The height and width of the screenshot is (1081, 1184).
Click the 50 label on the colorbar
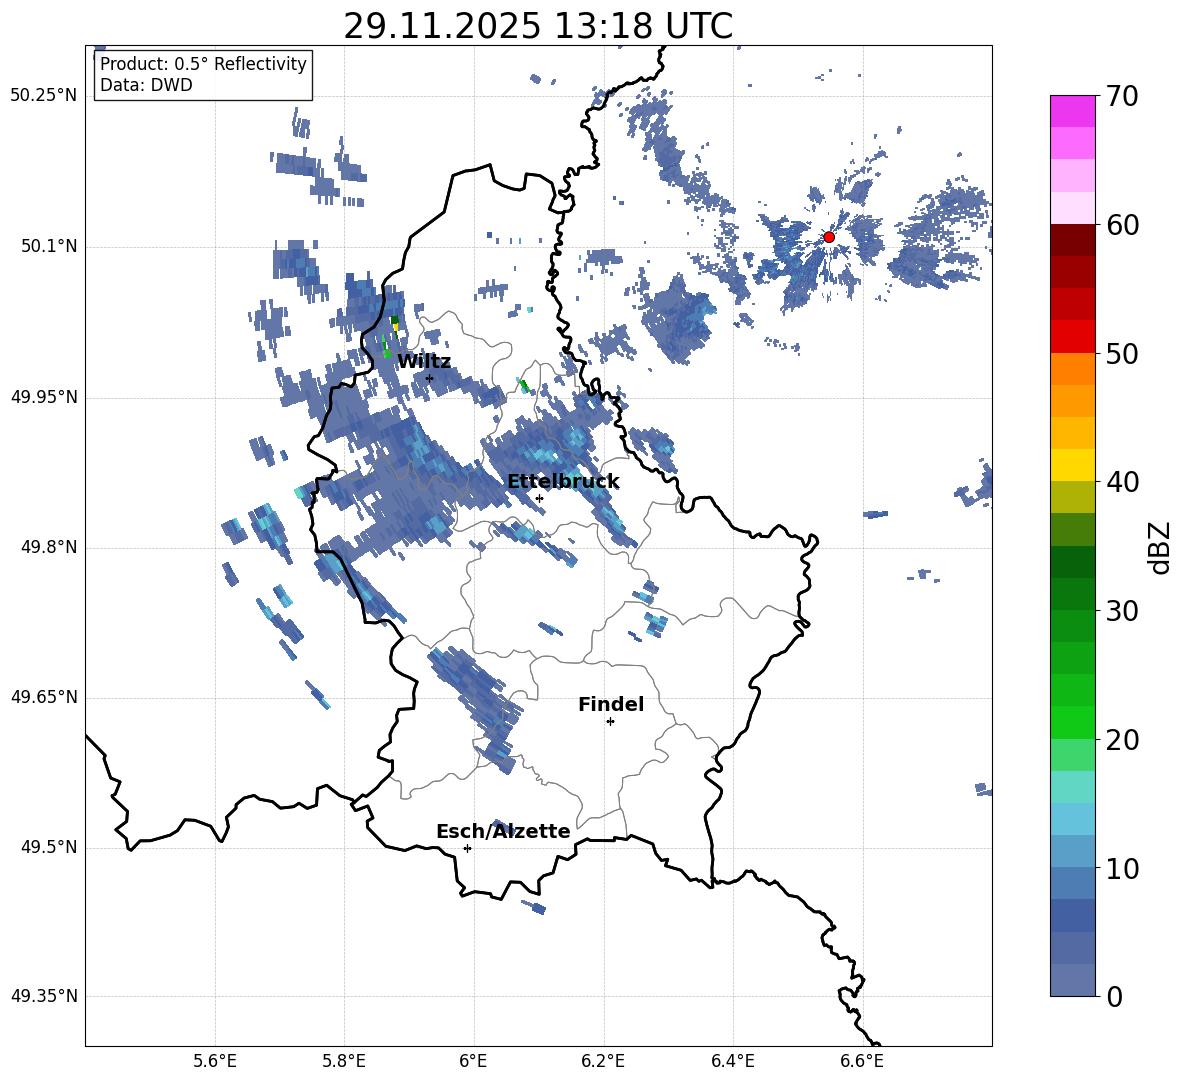(x=1122, y=353)
